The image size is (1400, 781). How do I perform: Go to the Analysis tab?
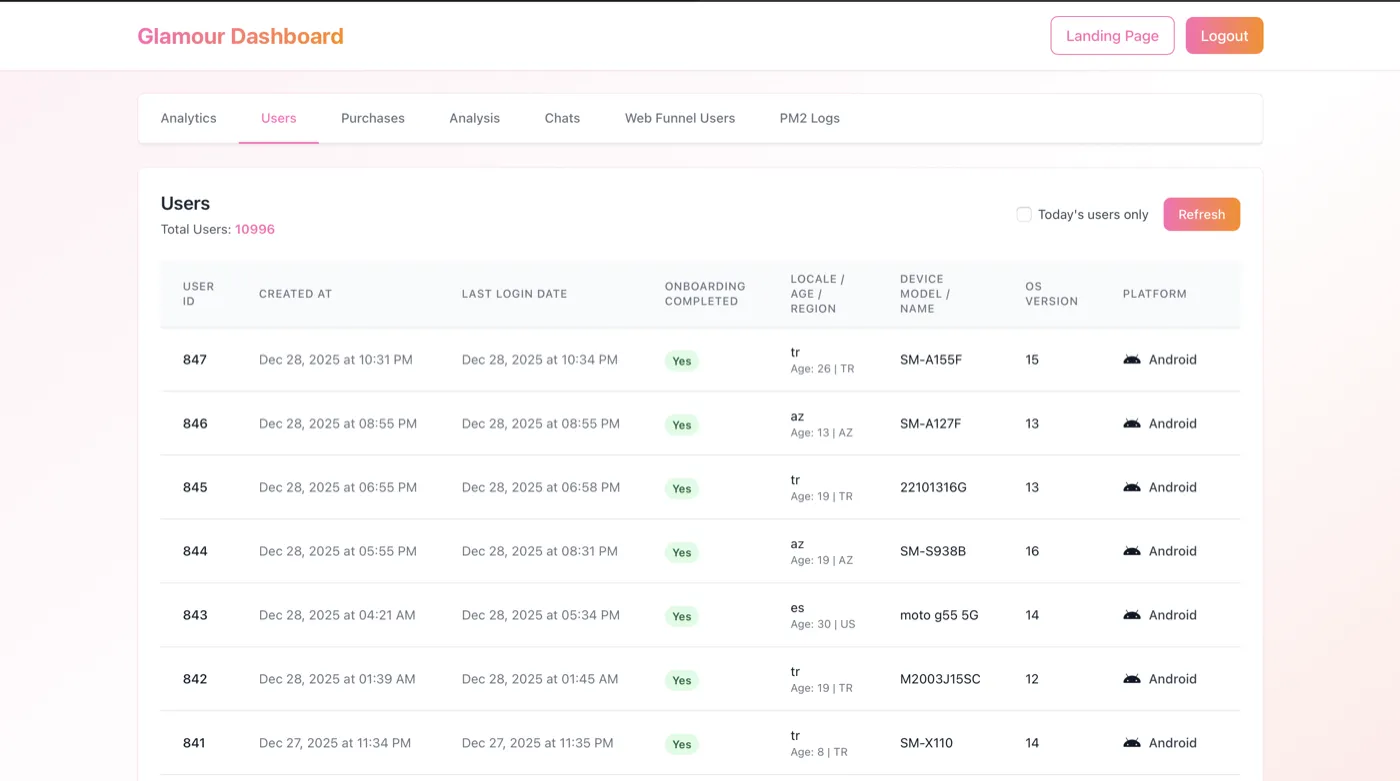pos(475,118)
